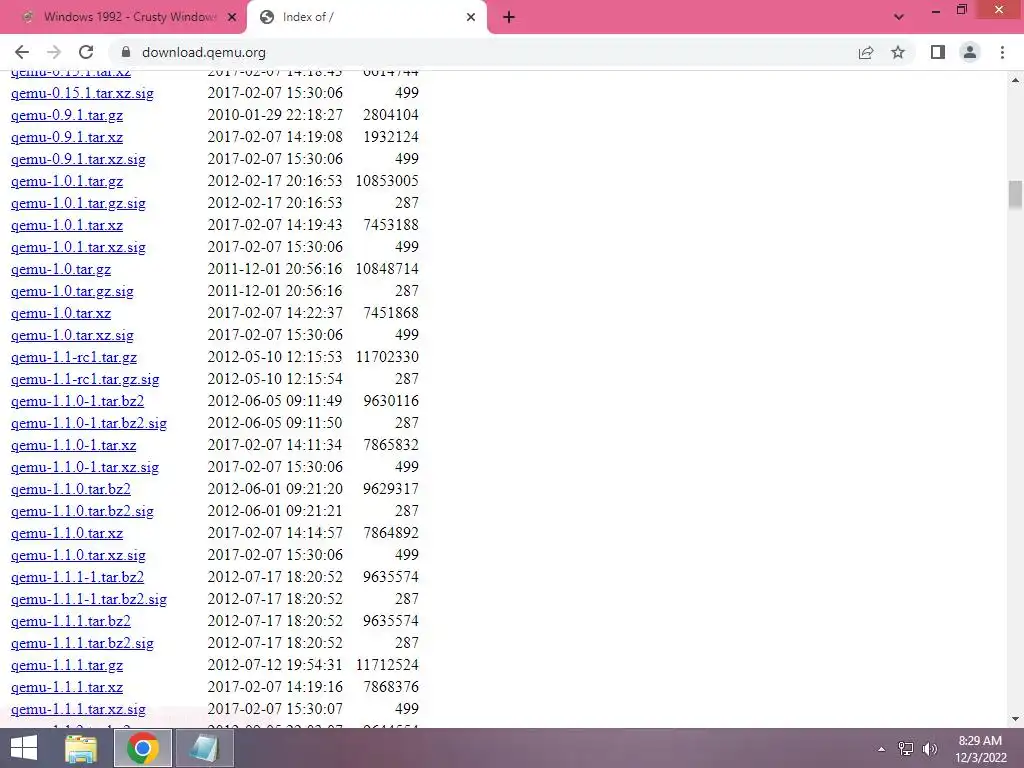
Task: Open the browser side panel
Action: pyautogui.click(x=938, y=52)
